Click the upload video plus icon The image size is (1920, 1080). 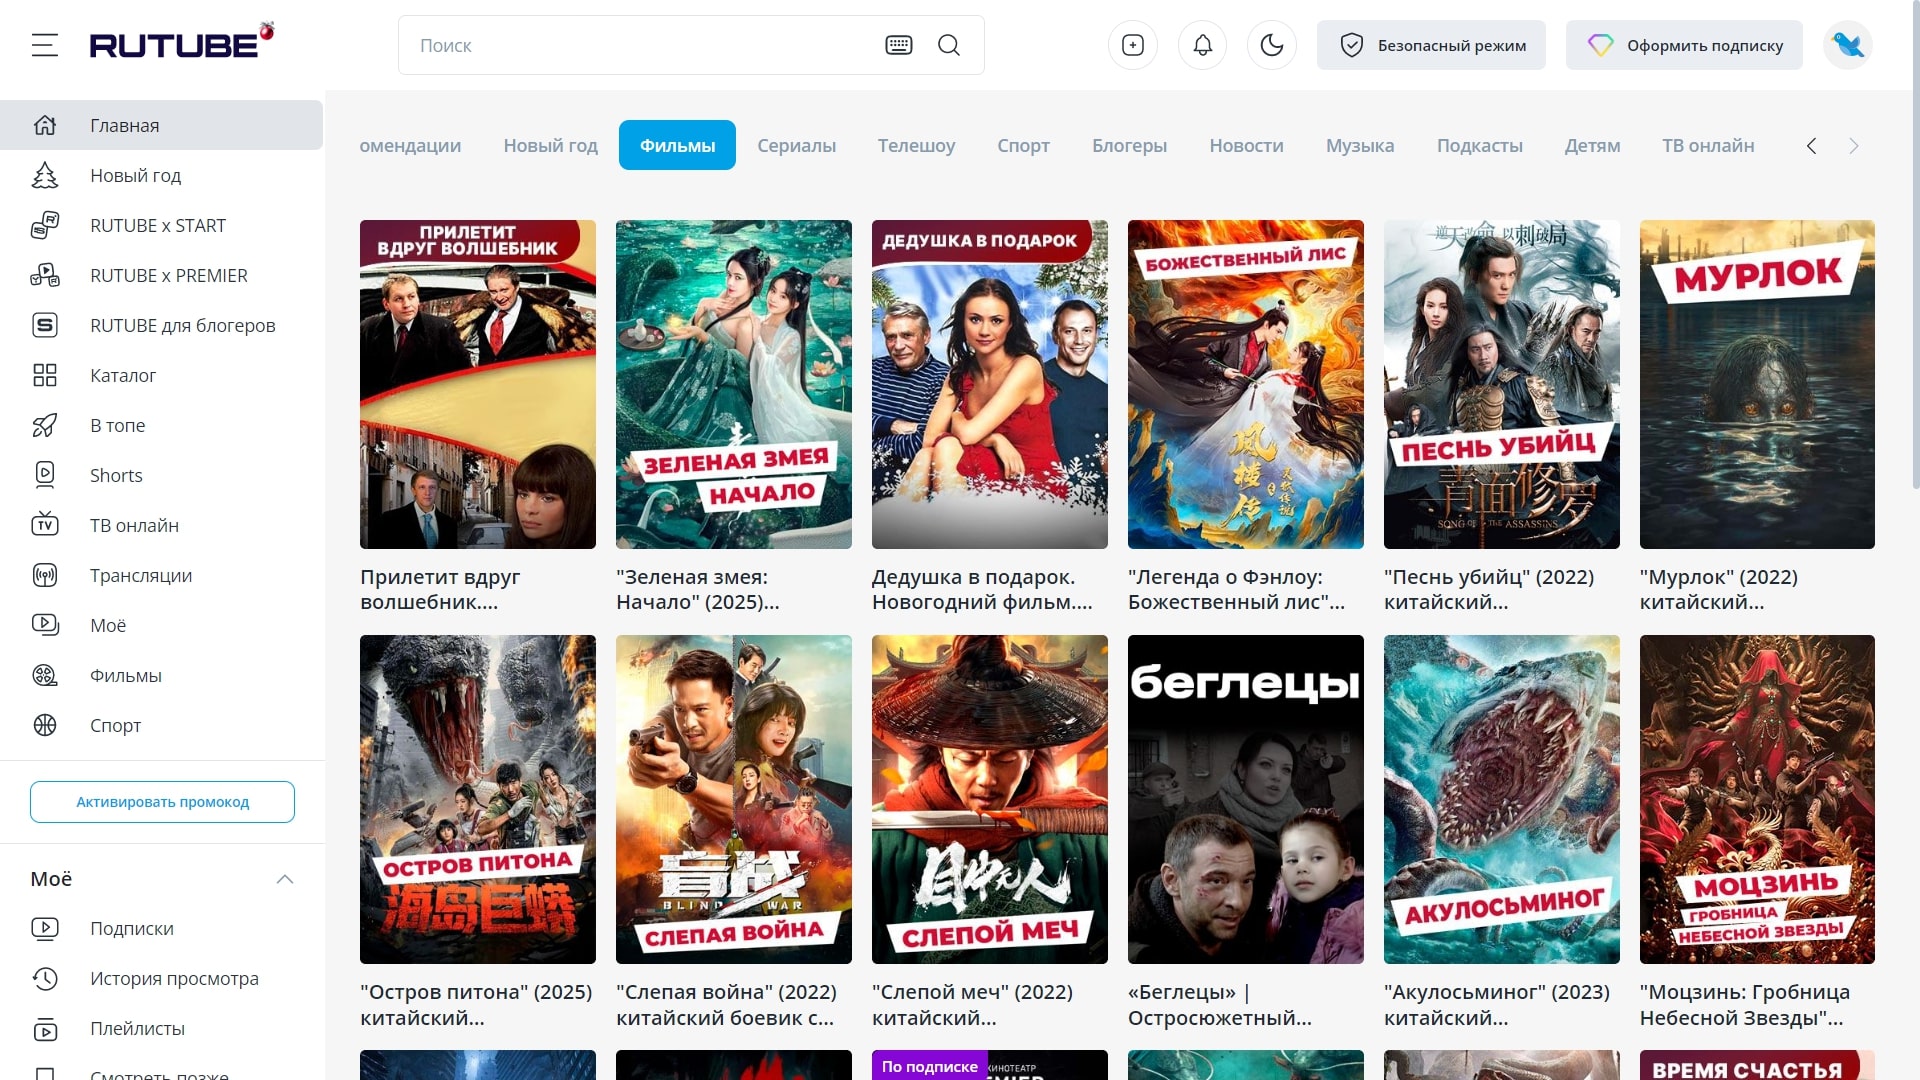[x=1133, y=45]
